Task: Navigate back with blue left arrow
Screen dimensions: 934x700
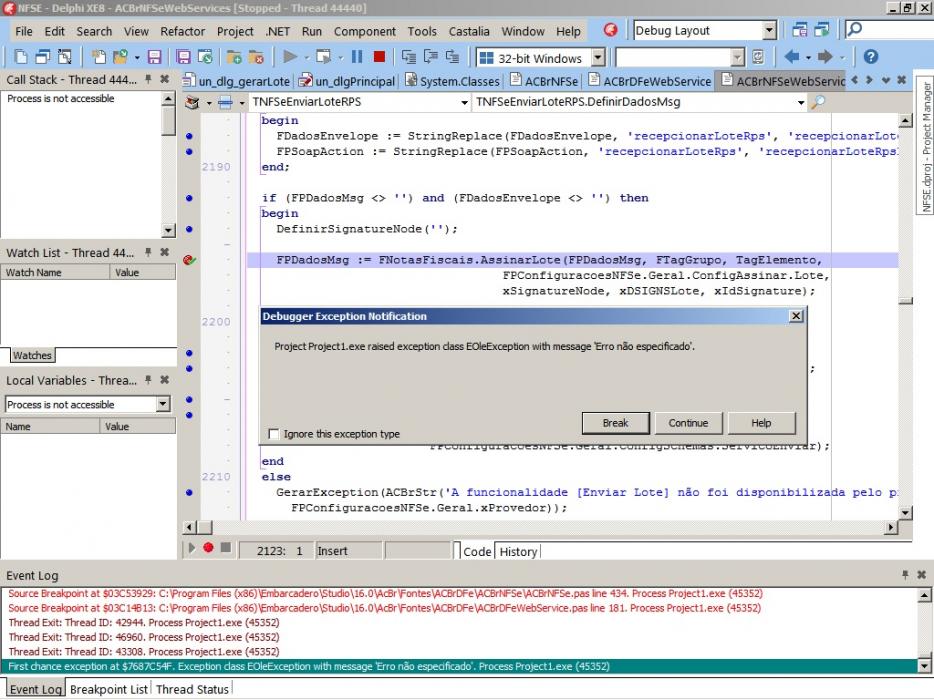Action: click(792, 57)
